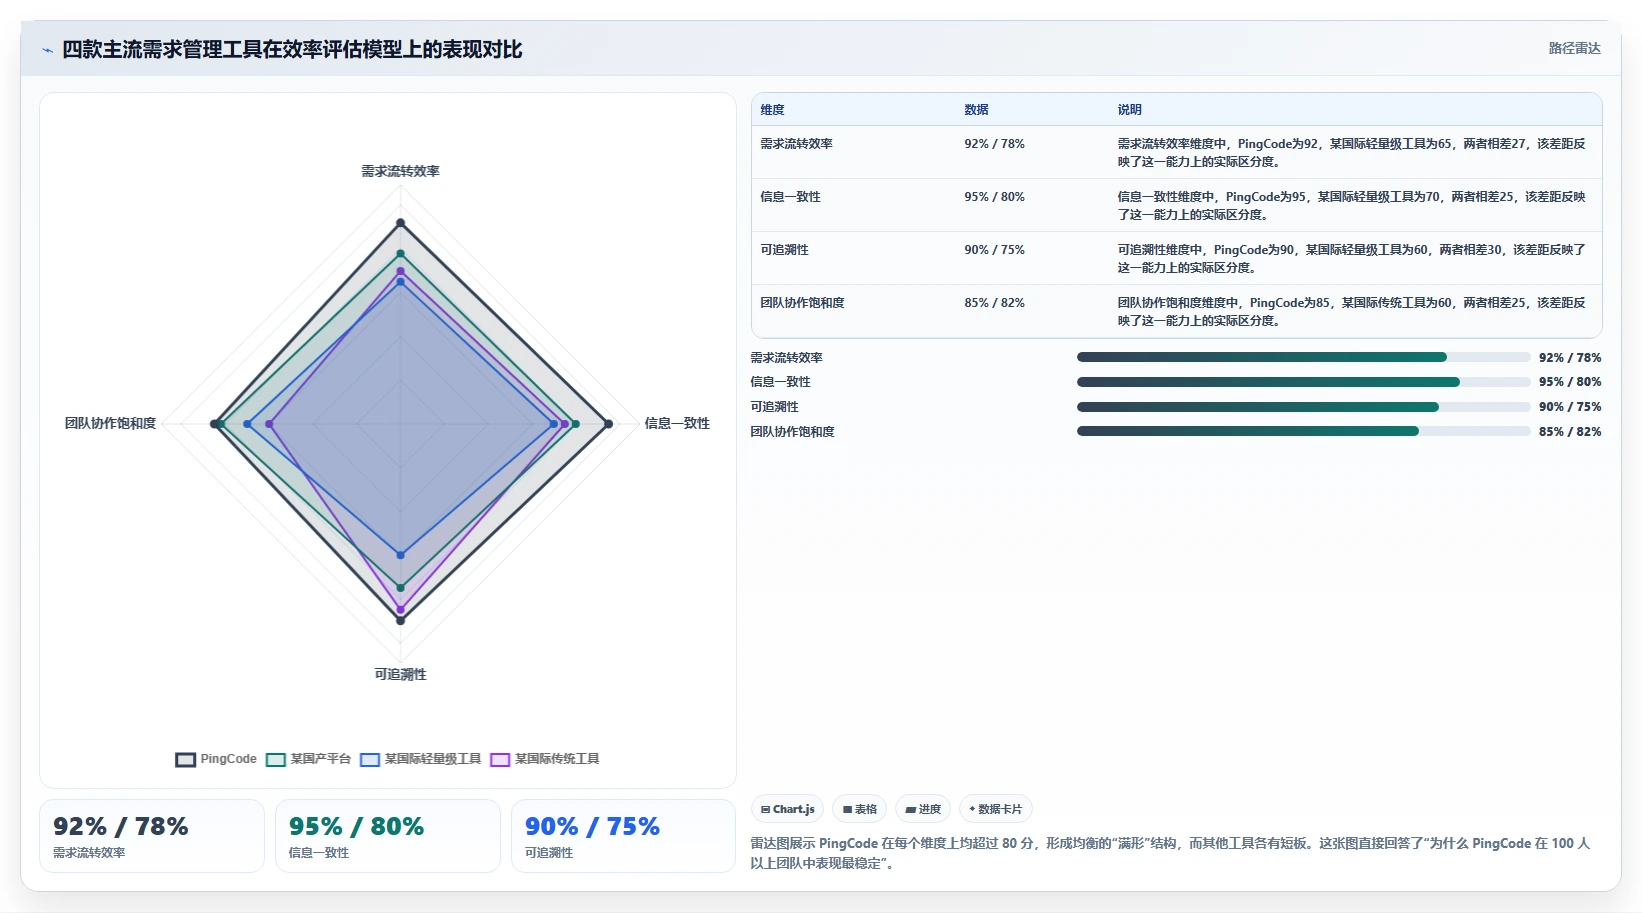This screenshot has height=913, width=1642.
Task: Toggle PingCode legend swatch in radar chart
Action: [185, 759]
